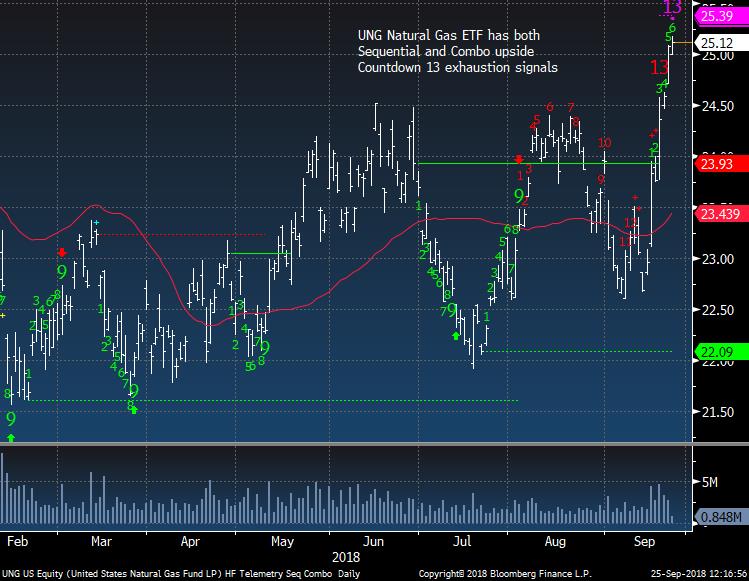
Task: Click the magenta 25.39 price tag
Action: click(718, 17)
